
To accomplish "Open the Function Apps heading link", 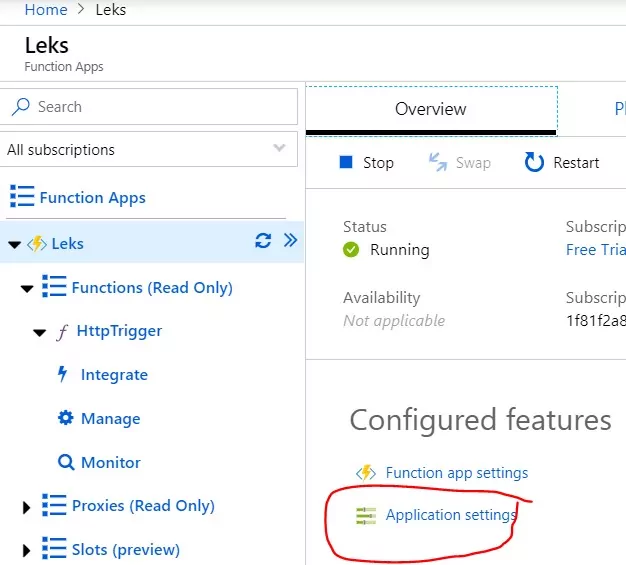I will (x=93, y=198).
